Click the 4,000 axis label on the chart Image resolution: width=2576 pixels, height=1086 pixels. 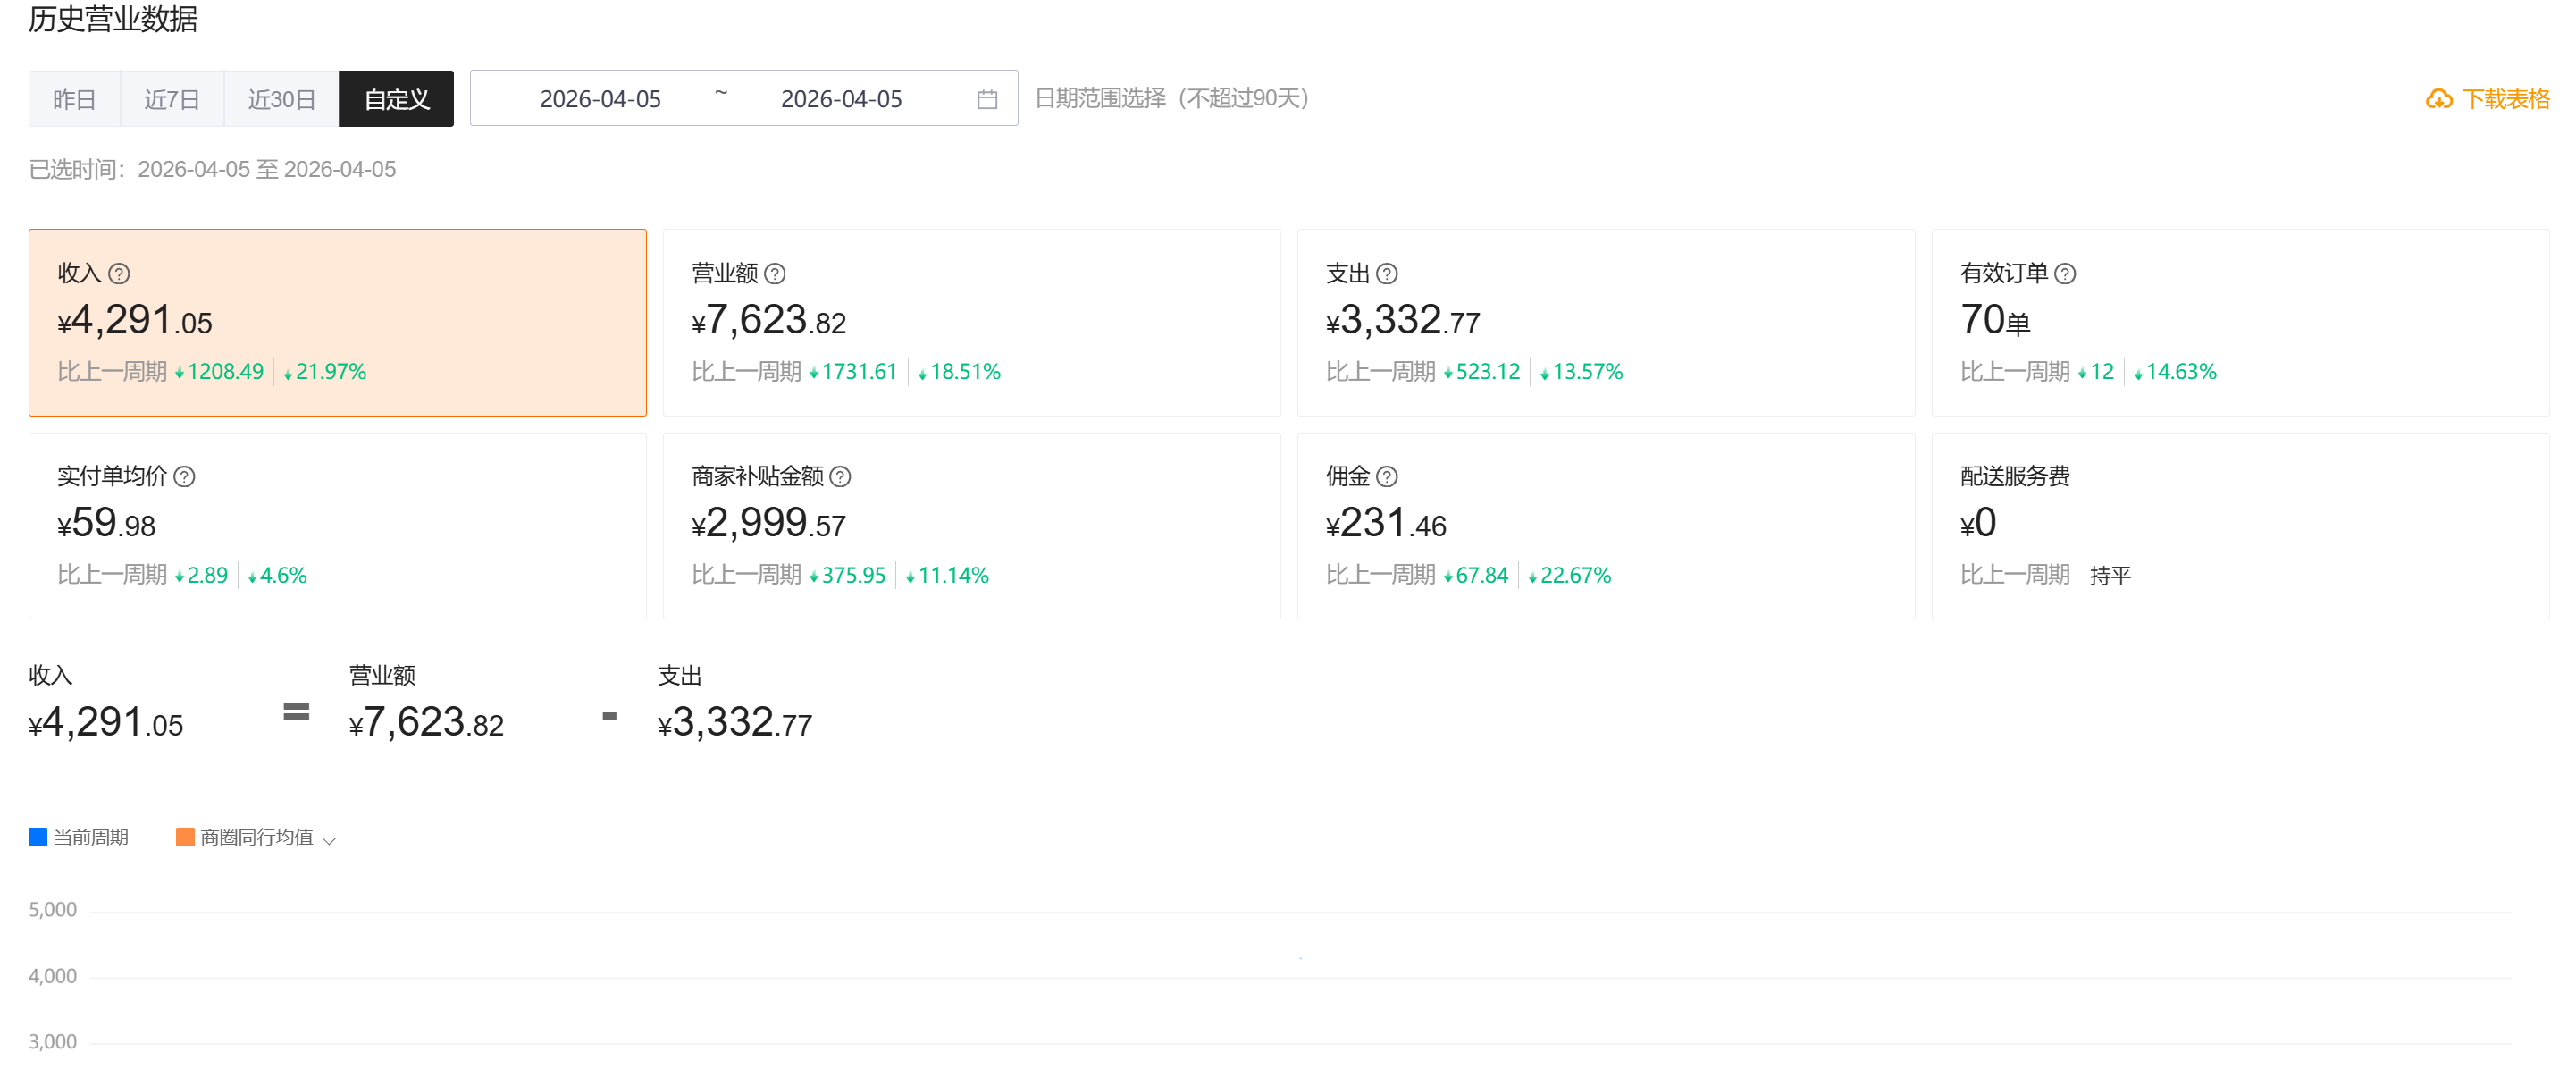click(x=53, y=976)
